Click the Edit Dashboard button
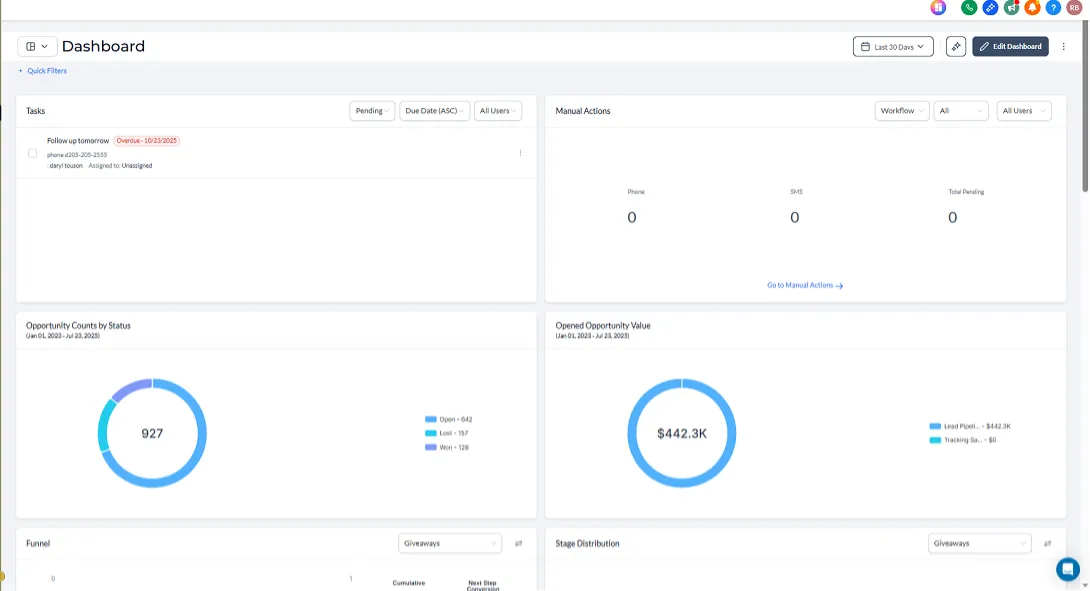 coord(1010,47)
